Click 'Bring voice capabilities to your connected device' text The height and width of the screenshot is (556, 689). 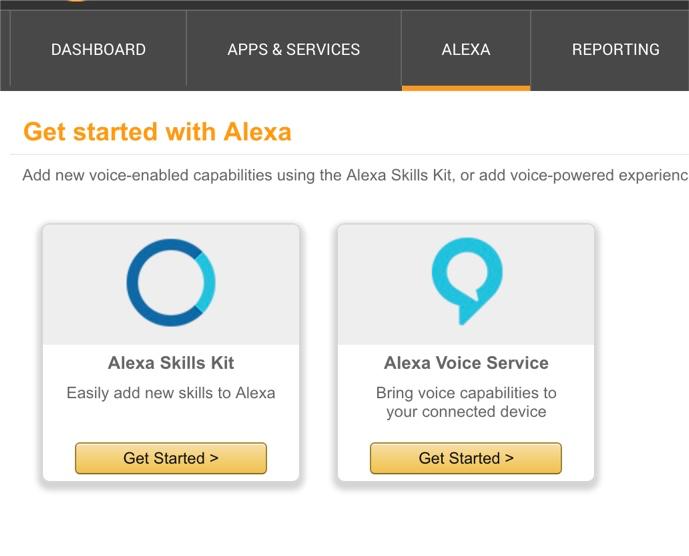[466, 402]
